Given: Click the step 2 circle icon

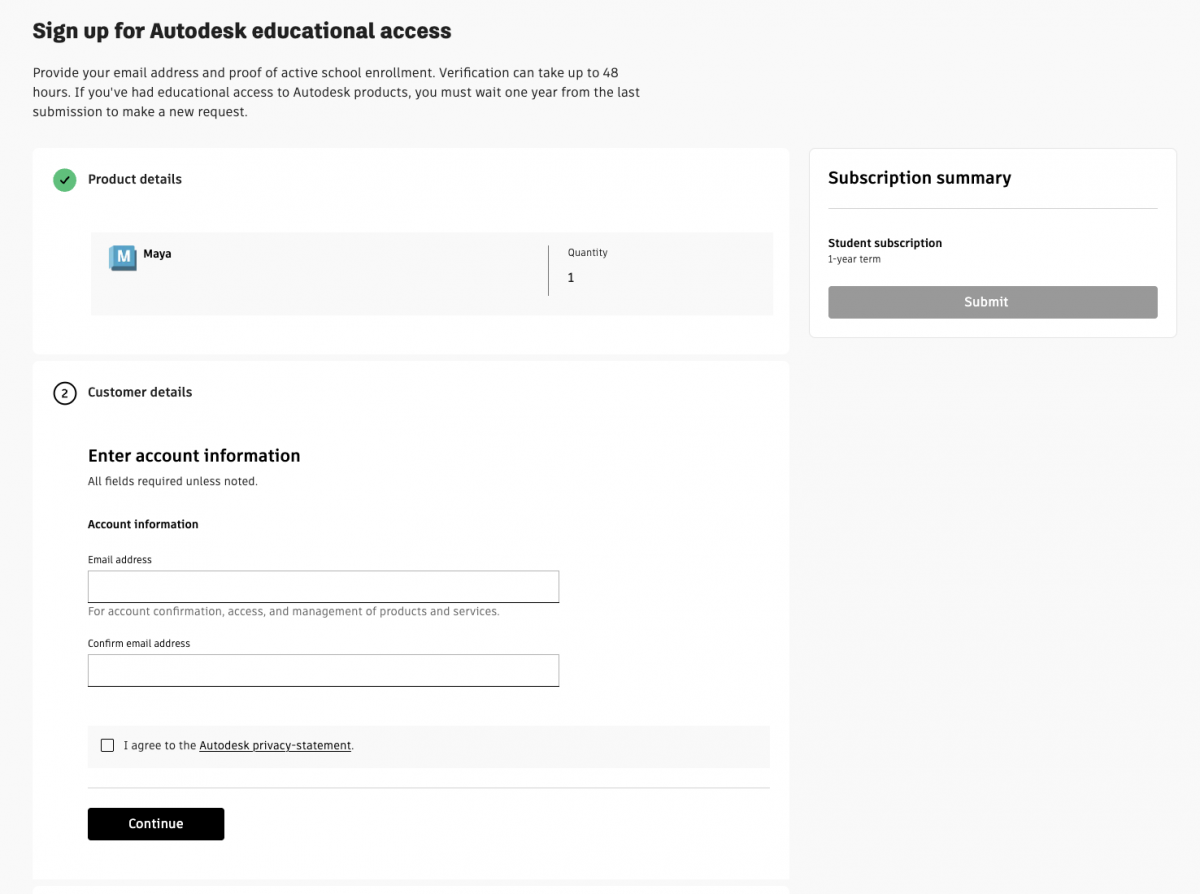Looking at the screenshot, I should [65, 393].
